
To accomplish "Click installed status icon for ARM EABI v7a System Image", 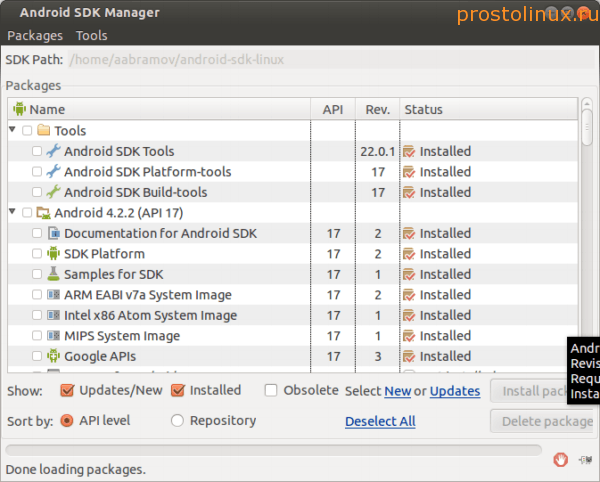I will 409,295.
